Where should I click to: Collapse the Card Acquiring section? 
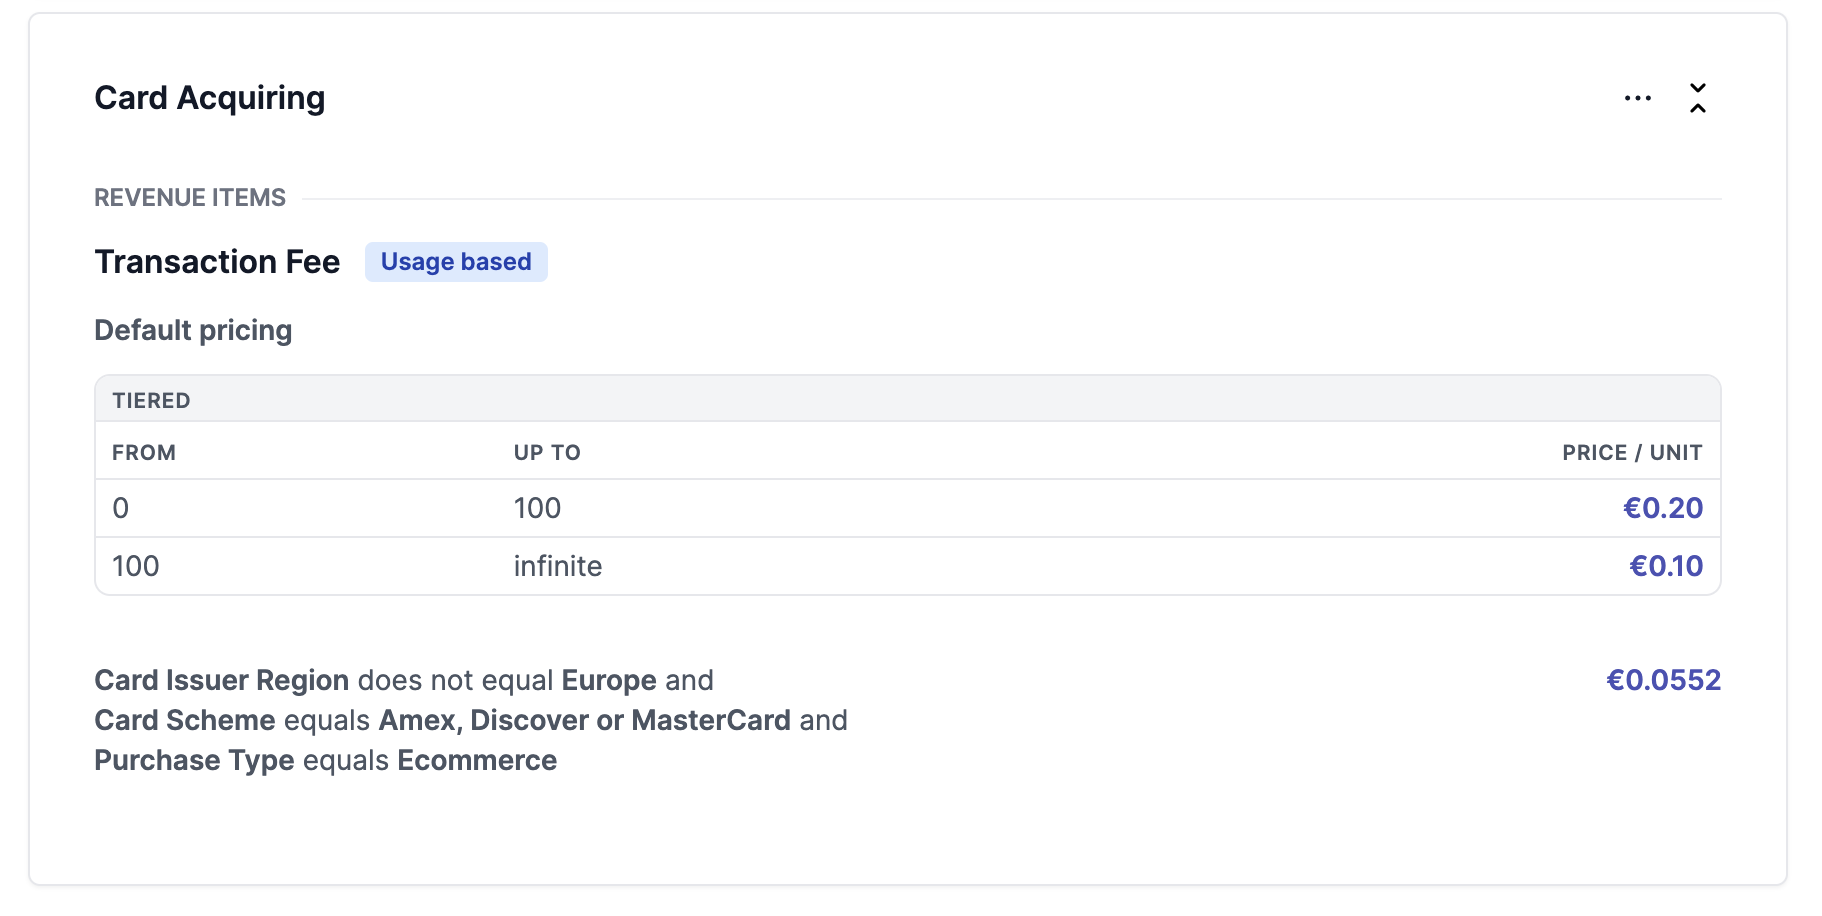[1697, 98]
